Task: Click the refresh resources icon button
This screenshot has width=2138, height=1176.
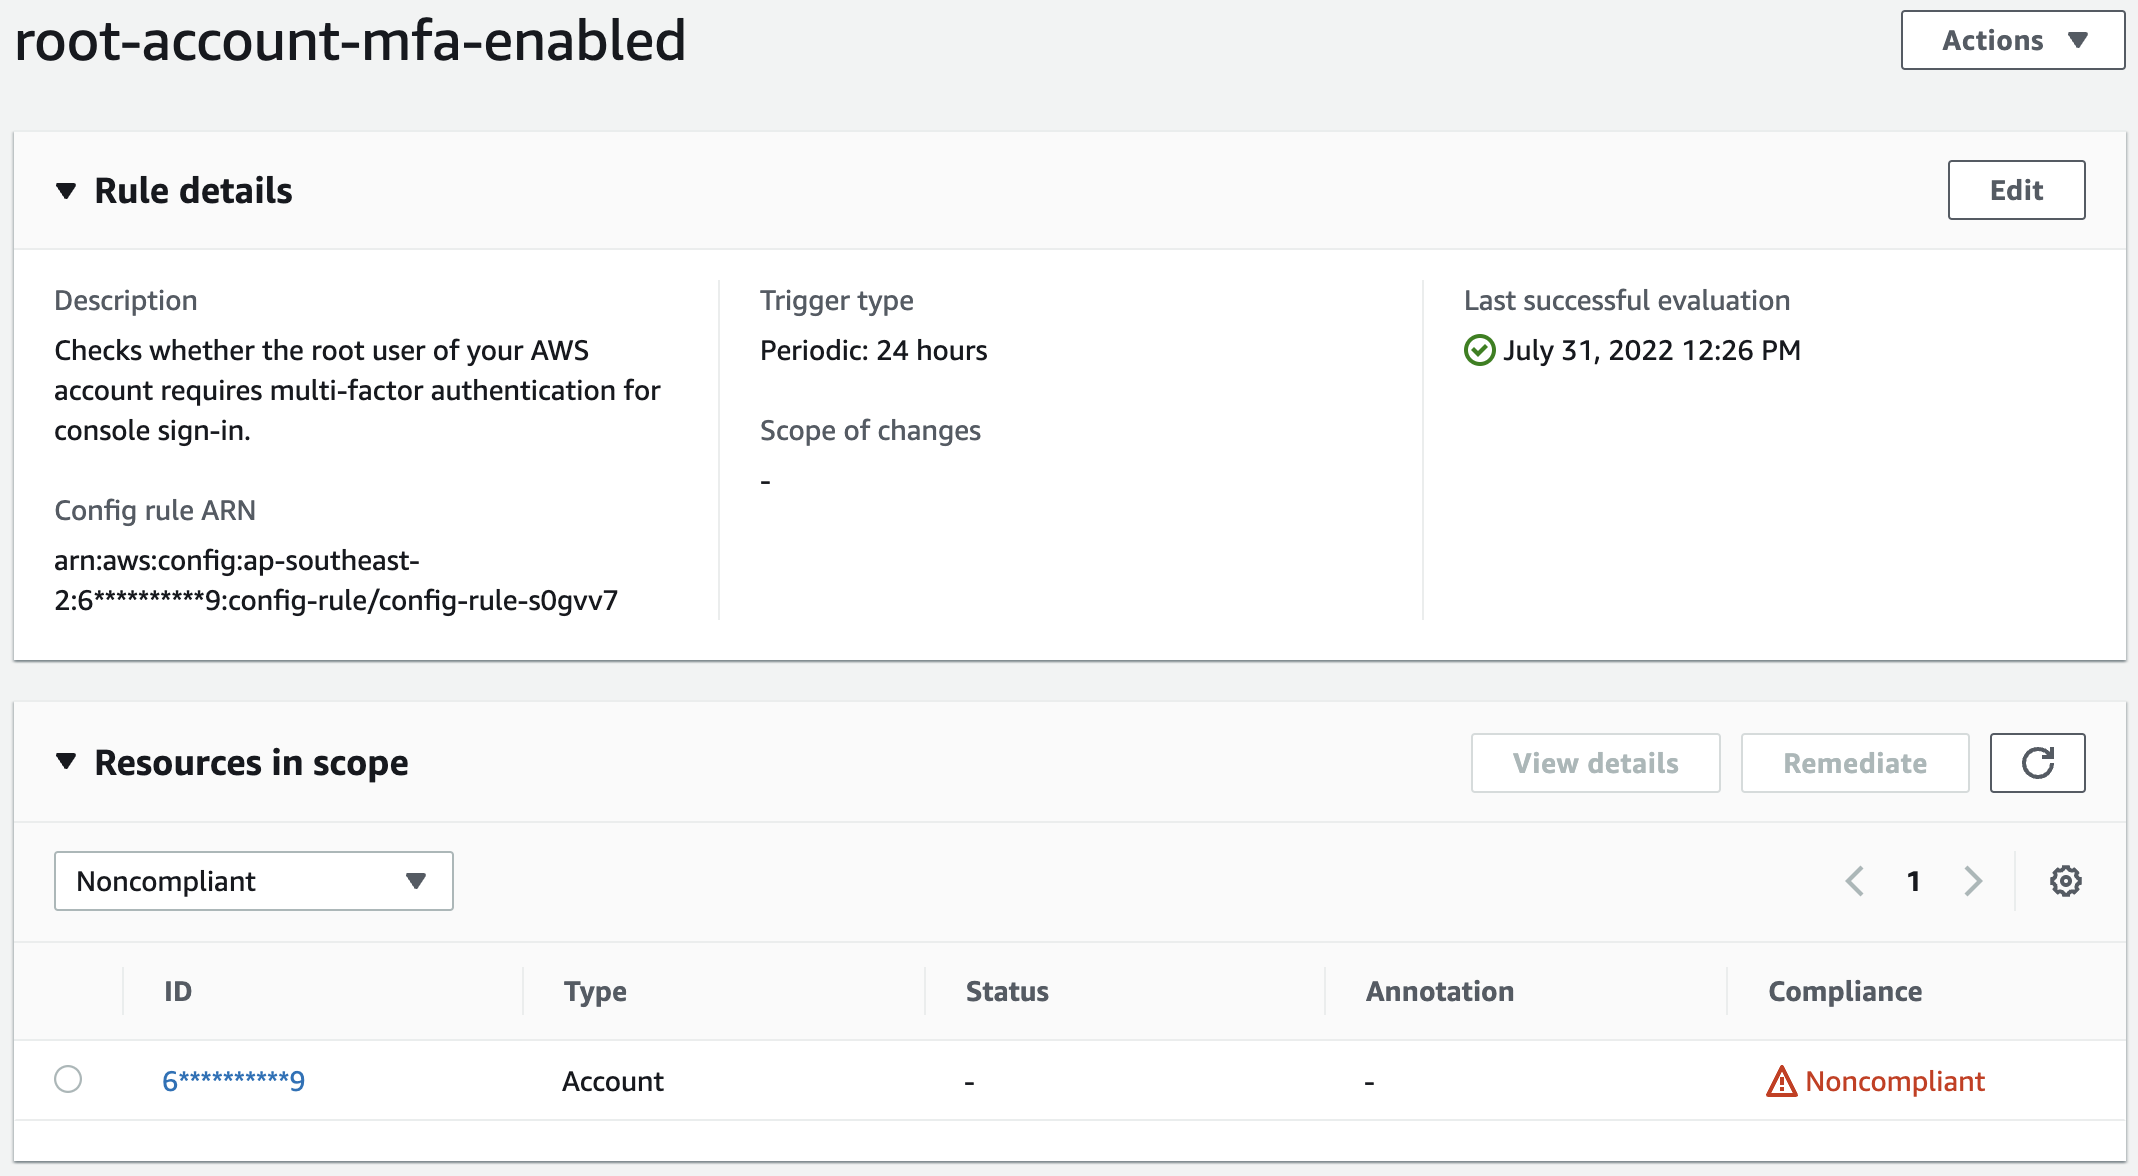Action: click(2037, 763)
